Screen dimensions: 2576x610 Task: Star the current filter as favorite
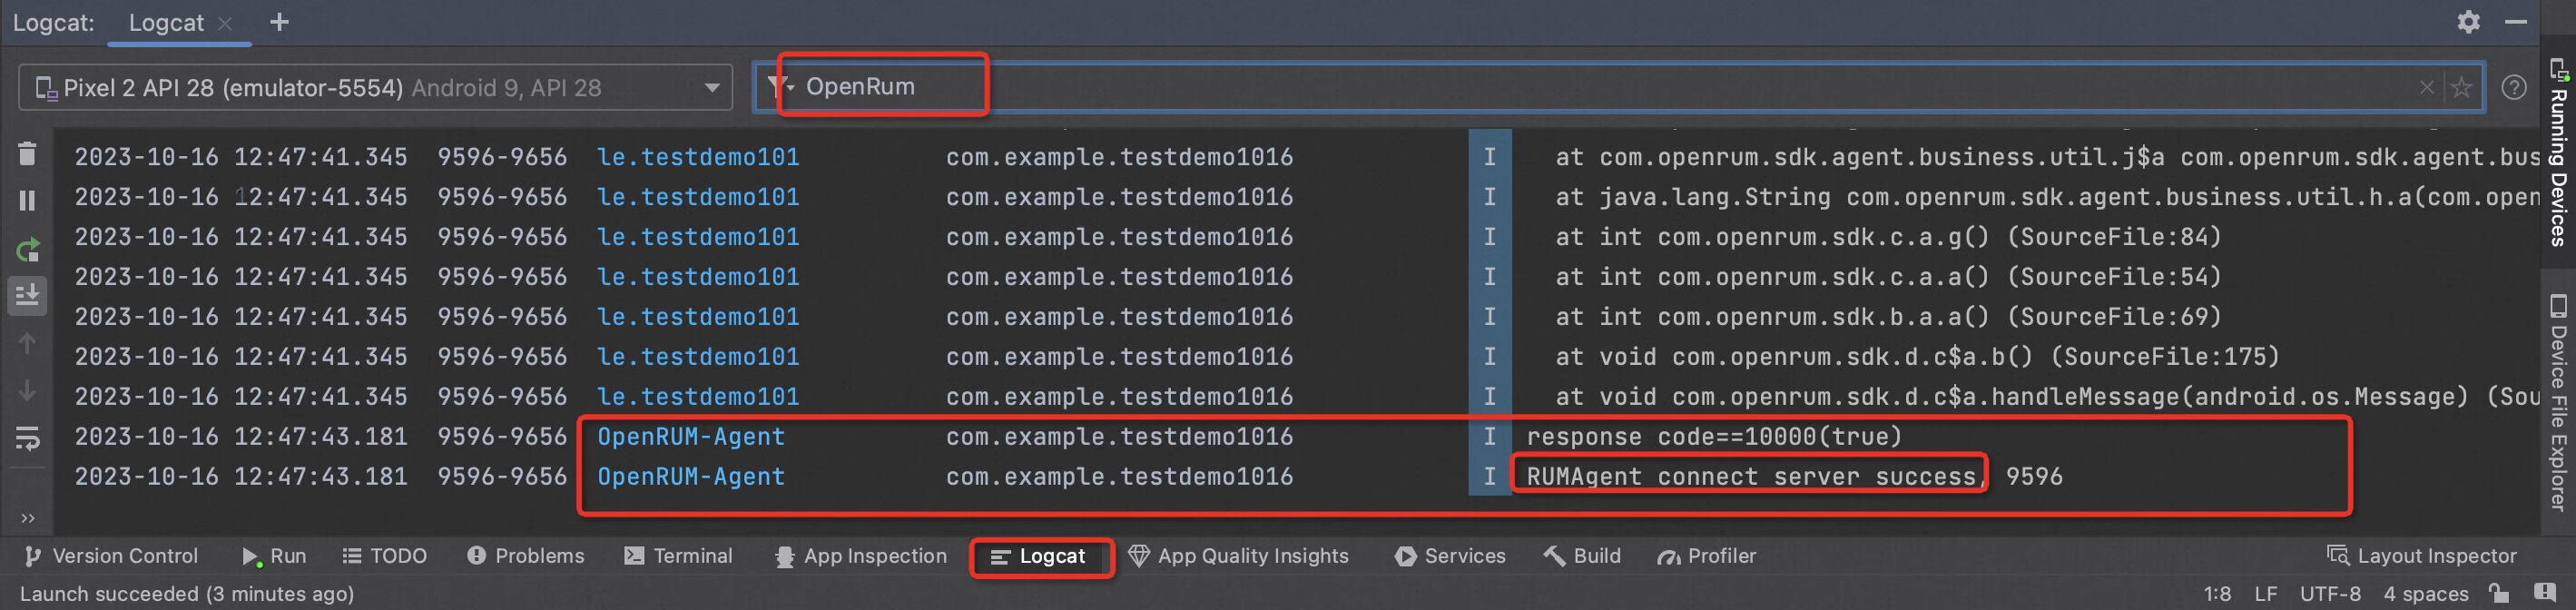click(x=2461, y=87)
